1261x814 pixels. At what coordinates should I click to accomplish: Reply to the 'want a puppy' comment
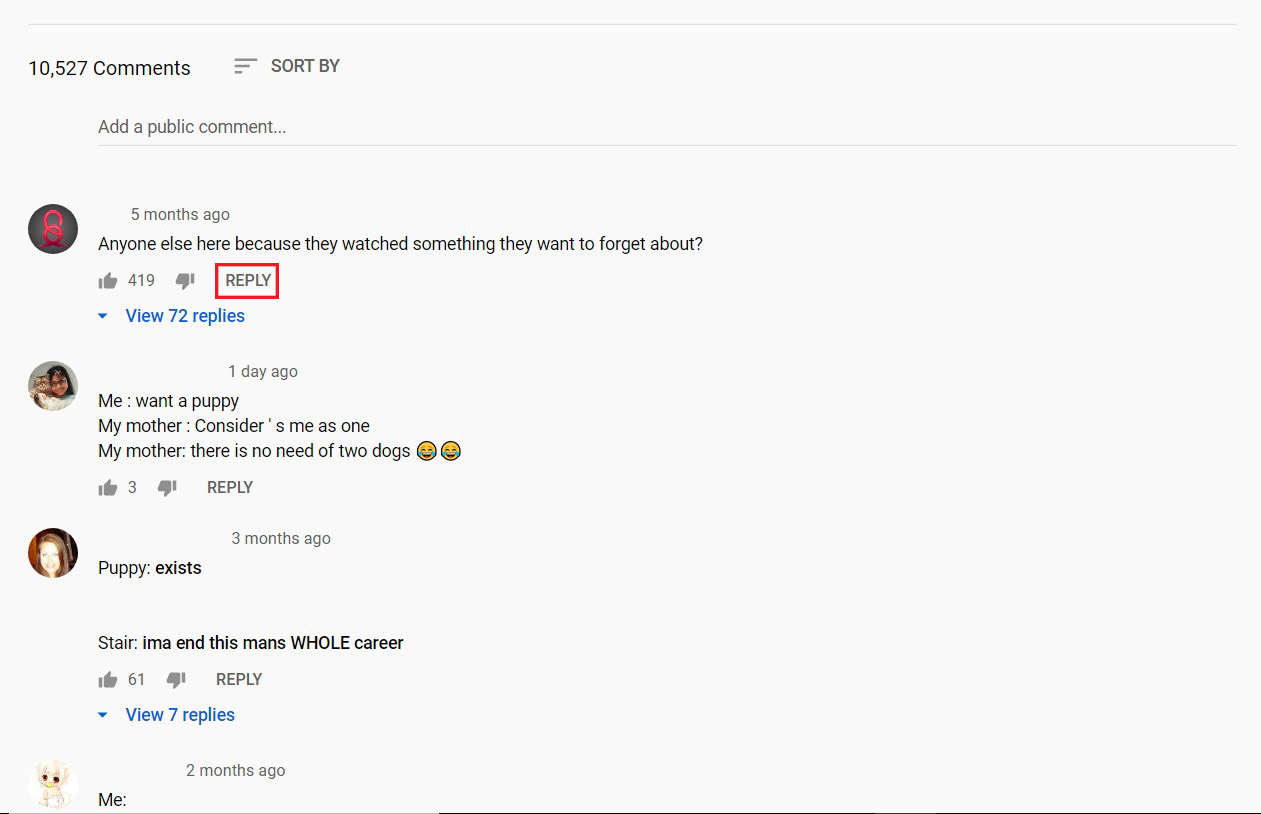(x=230, y=488)
